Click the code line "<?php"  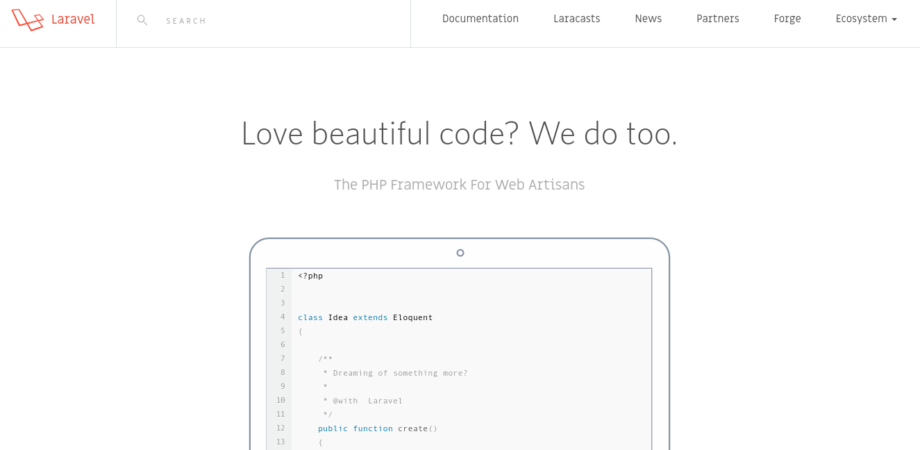[310, 276]
